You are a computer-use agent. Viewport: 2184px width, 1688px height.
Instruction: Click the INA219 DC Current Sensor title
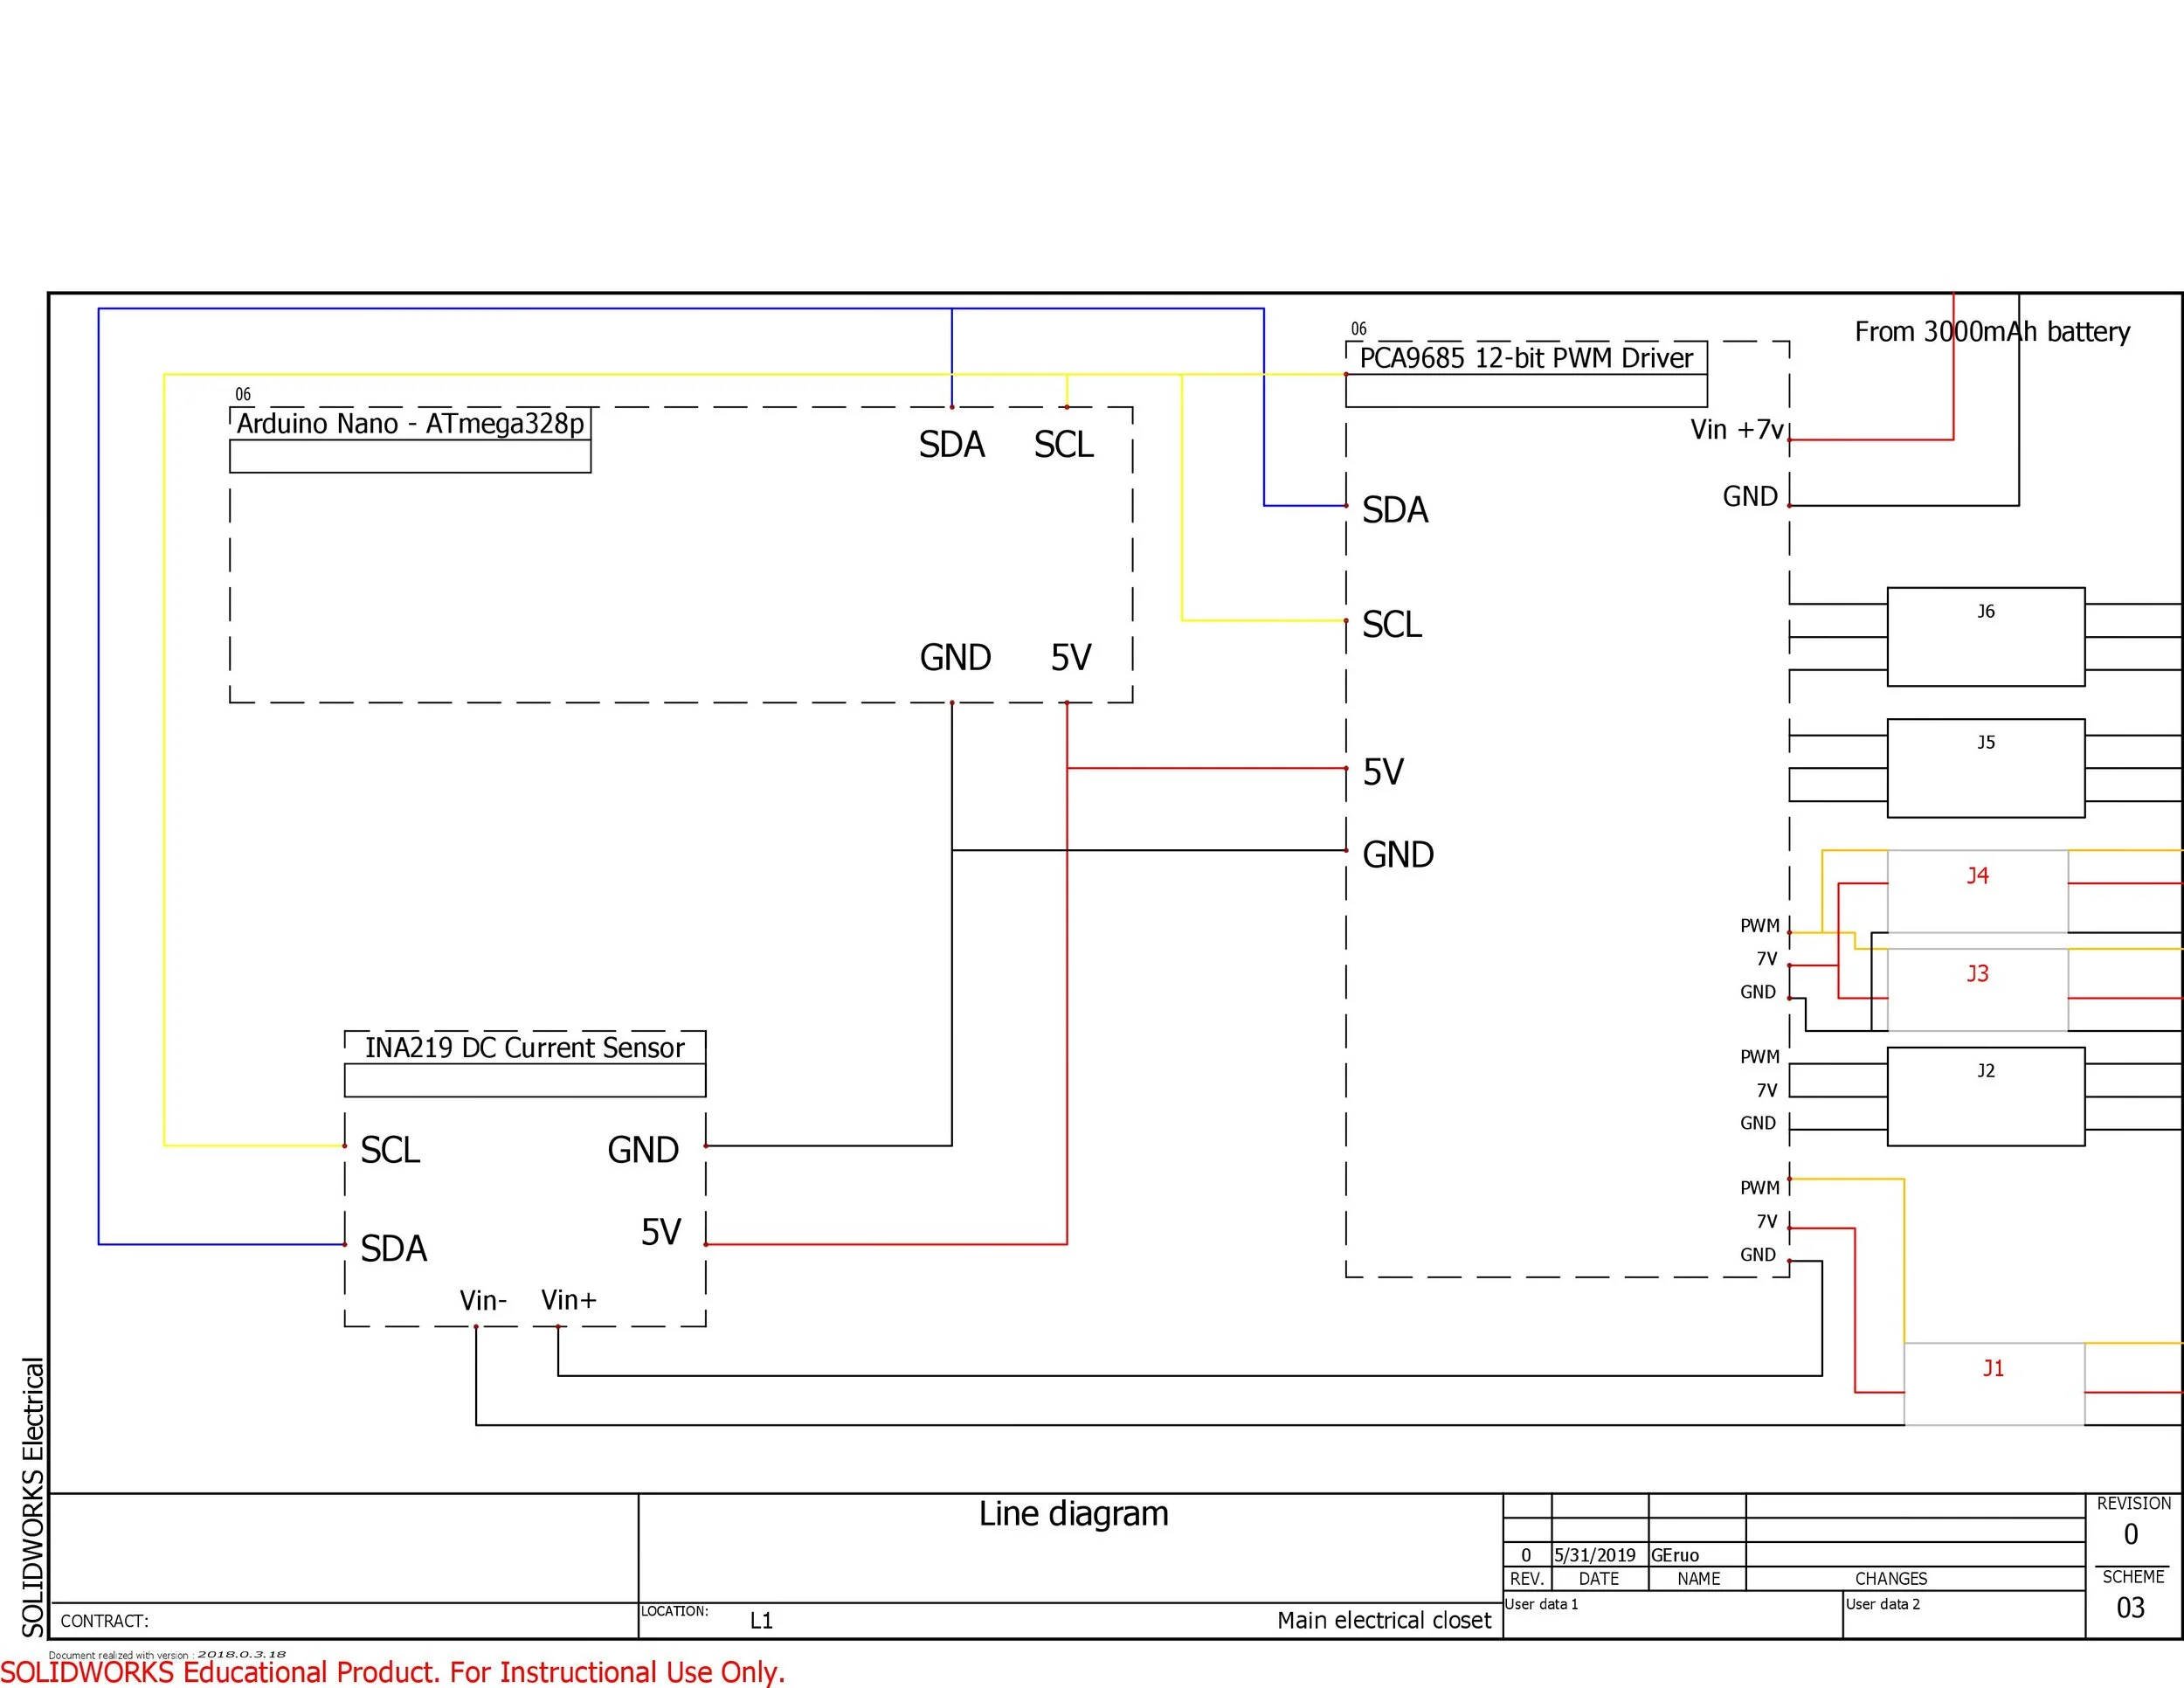(524, 1048)
